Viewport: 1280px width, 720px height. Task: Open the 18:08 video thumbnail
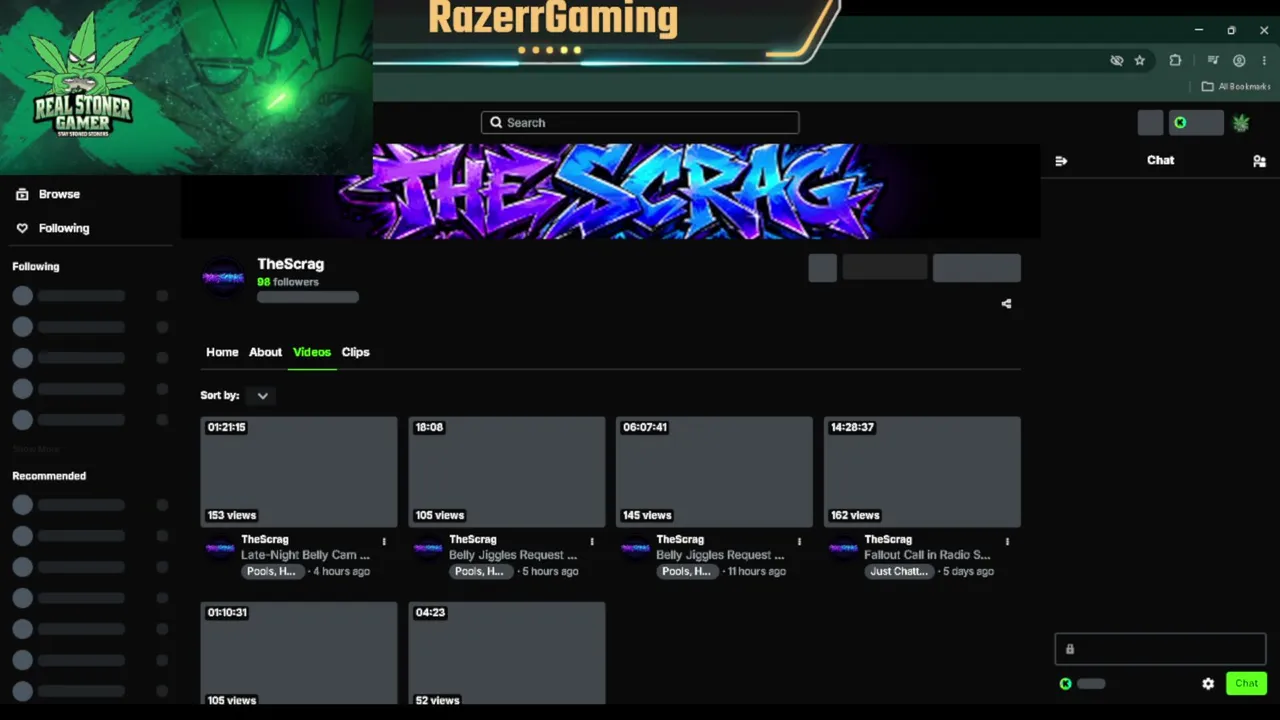pos(507,472)
